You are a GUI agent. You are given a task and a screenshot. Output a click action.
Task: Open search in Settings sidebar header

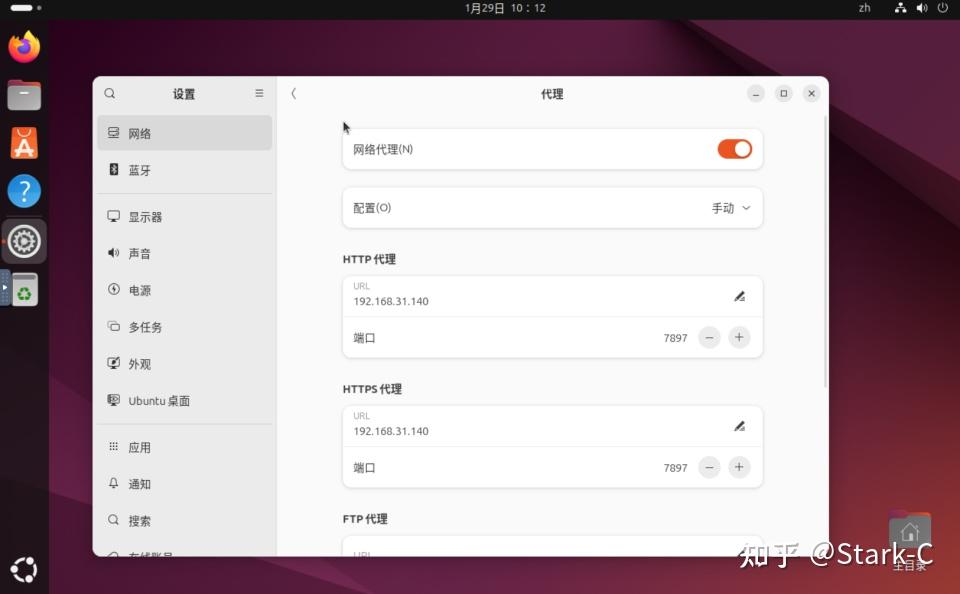pos(110,94)
